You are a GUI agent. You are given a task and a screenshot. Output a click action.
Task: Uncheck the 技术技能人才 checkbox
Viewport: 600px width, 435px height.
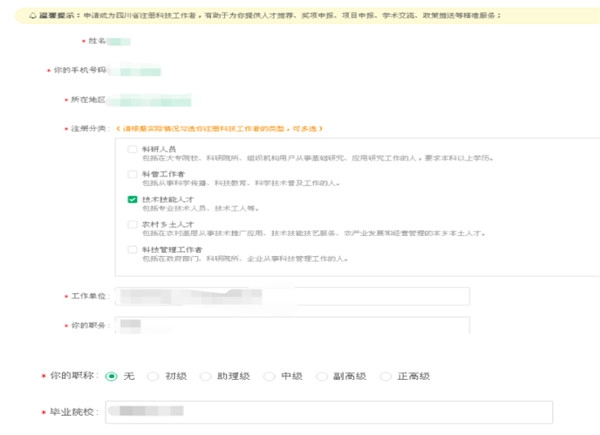(133, 199)
